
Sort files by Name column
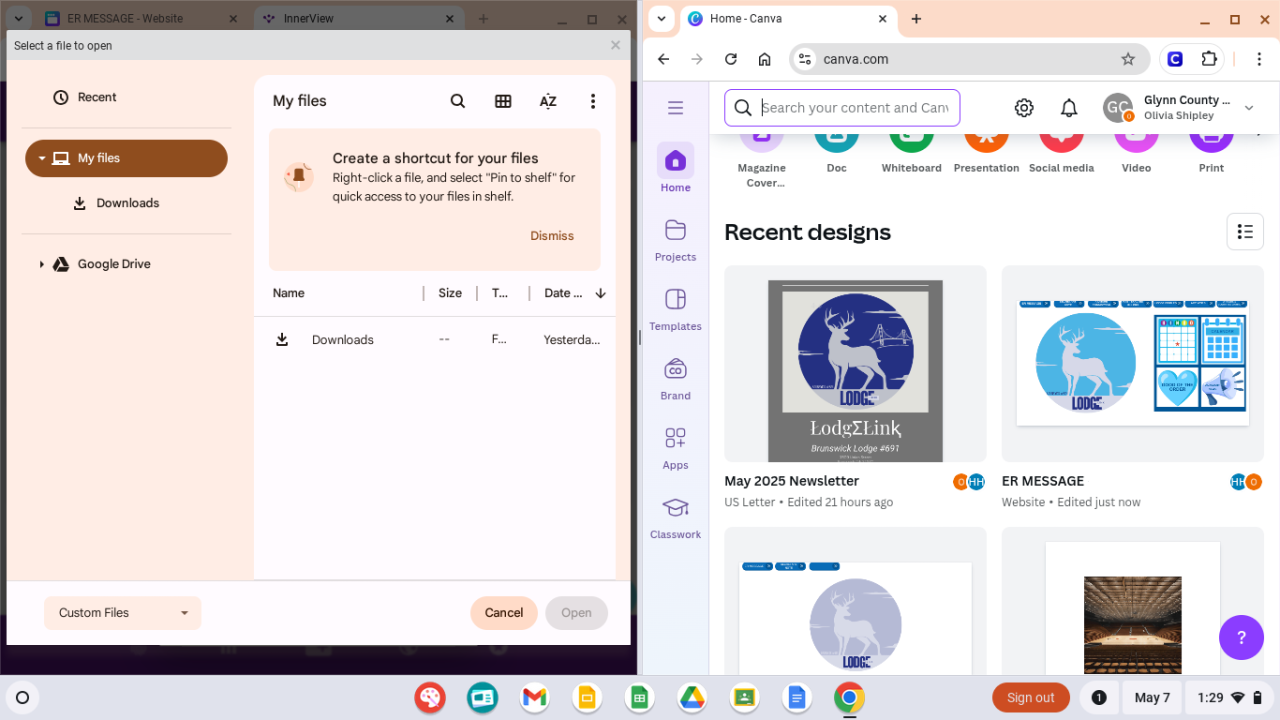coord(289,293)
